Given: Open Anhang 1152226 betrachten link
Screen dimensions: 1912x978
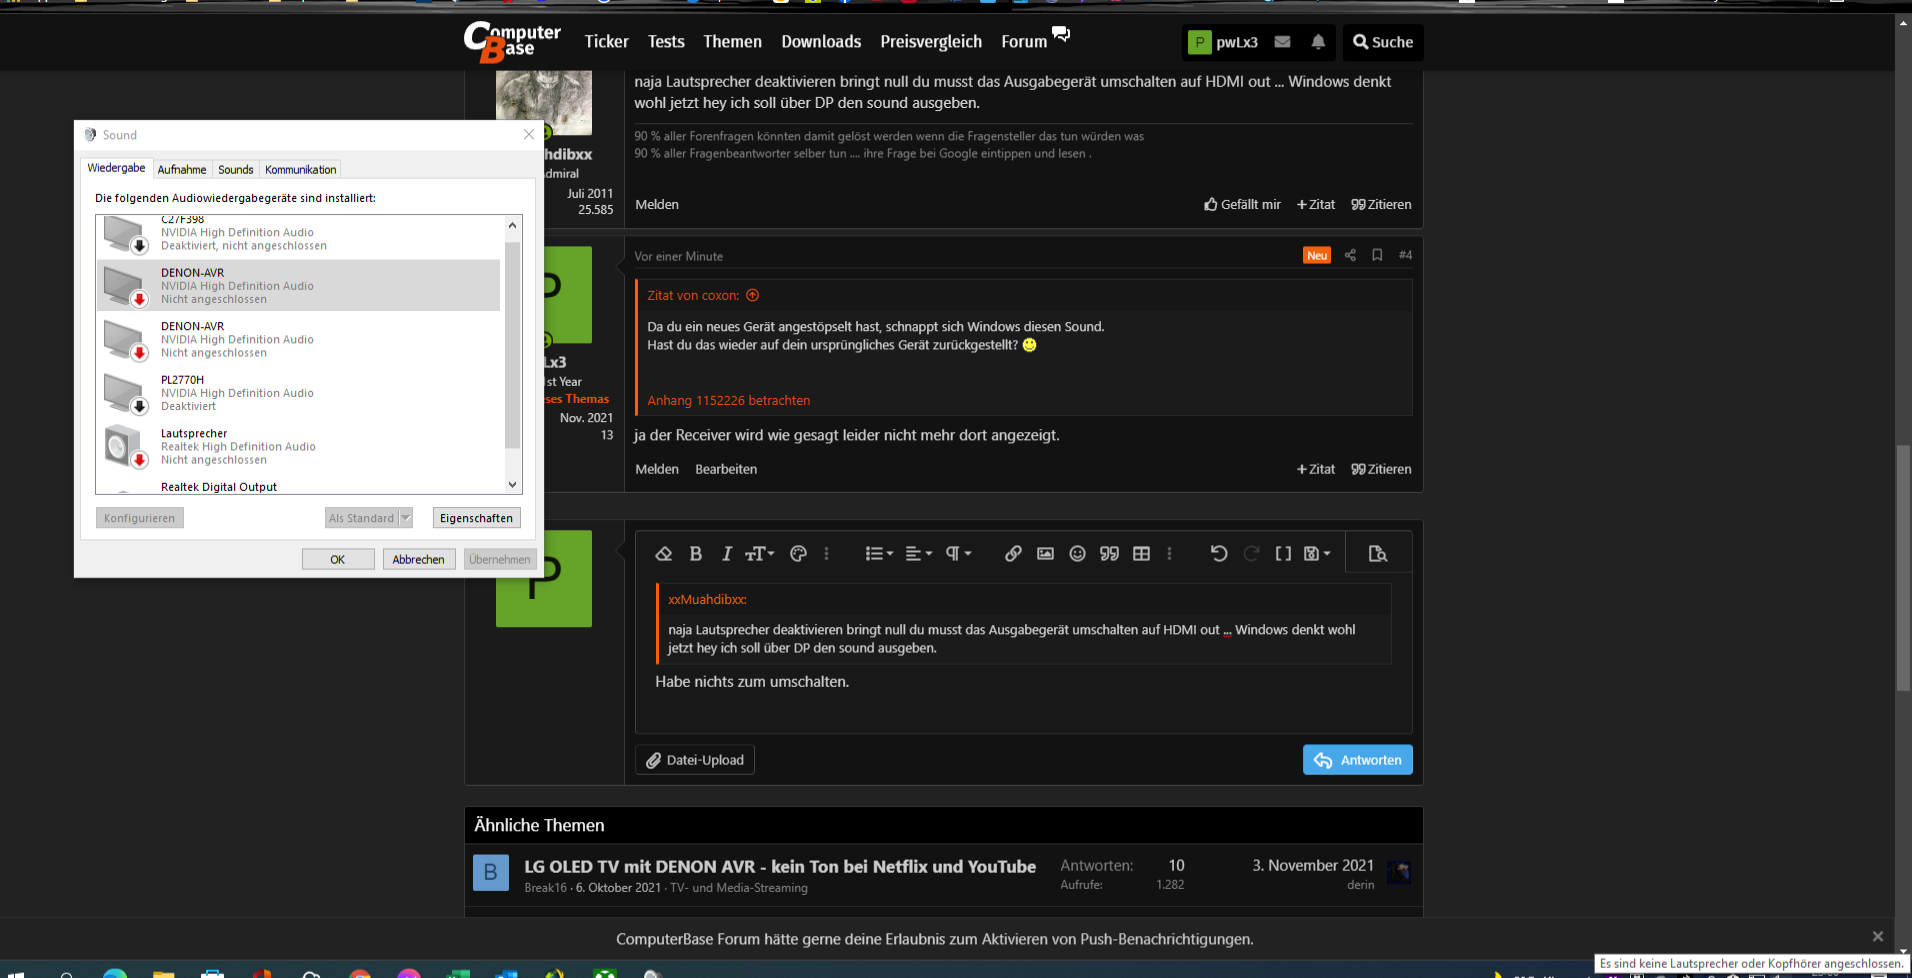Looking at the screenshot, I should pyautogui.click(x=729, y=400).
